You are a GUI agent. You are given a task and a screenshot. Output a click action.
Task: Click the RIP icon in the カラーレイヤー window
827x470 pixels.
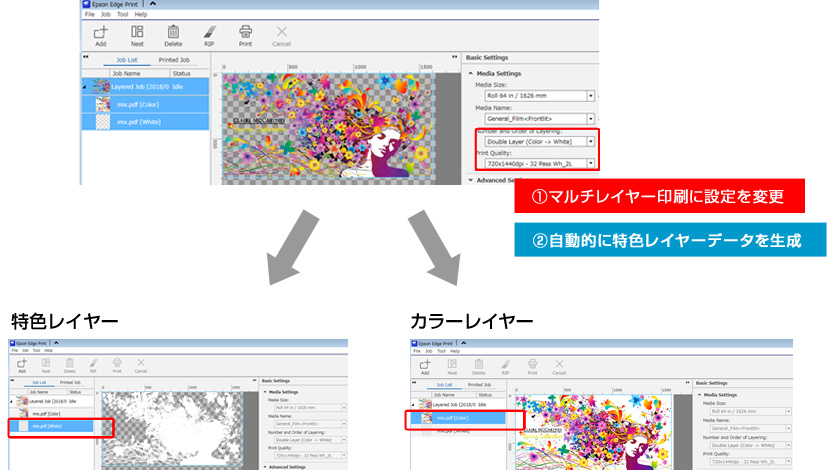tap(506, 364)
